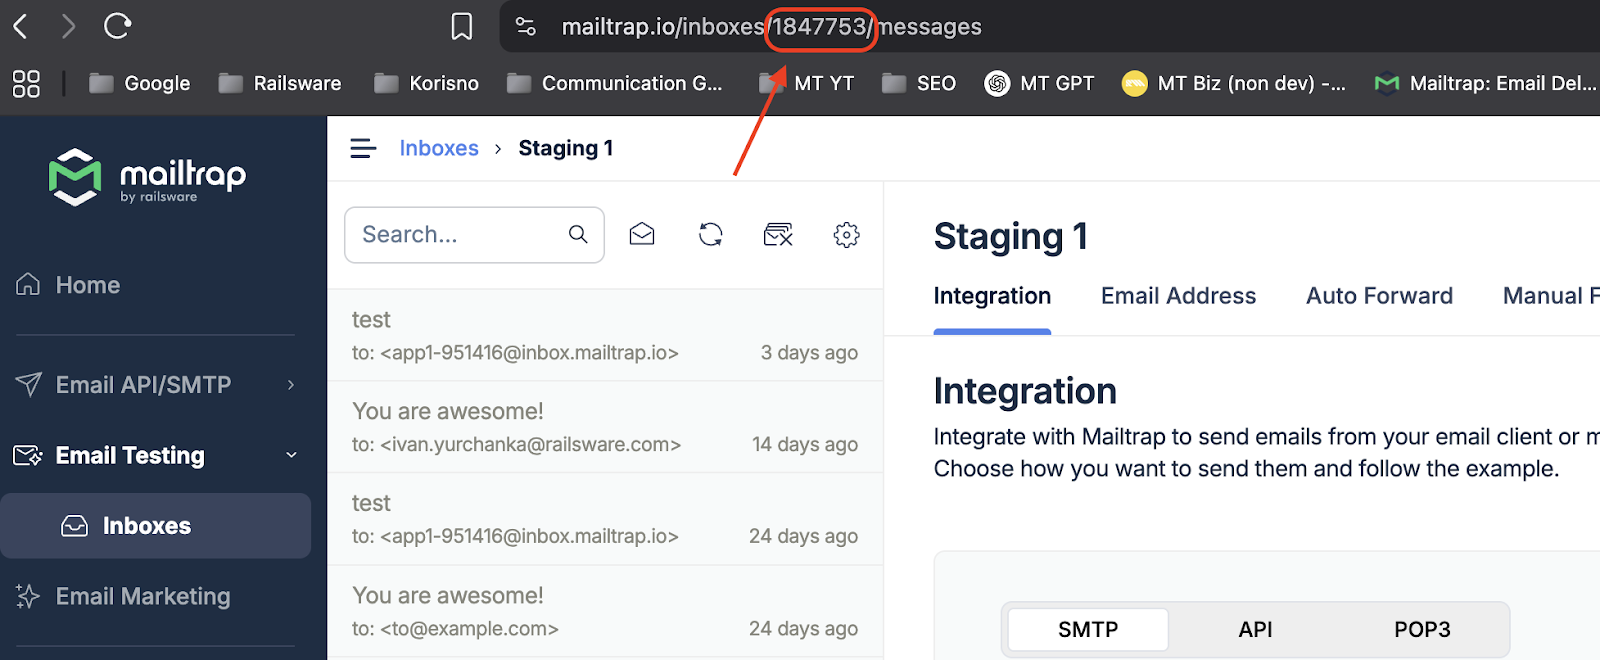Mark all messages as read with the envelope icon

point(642,235)
